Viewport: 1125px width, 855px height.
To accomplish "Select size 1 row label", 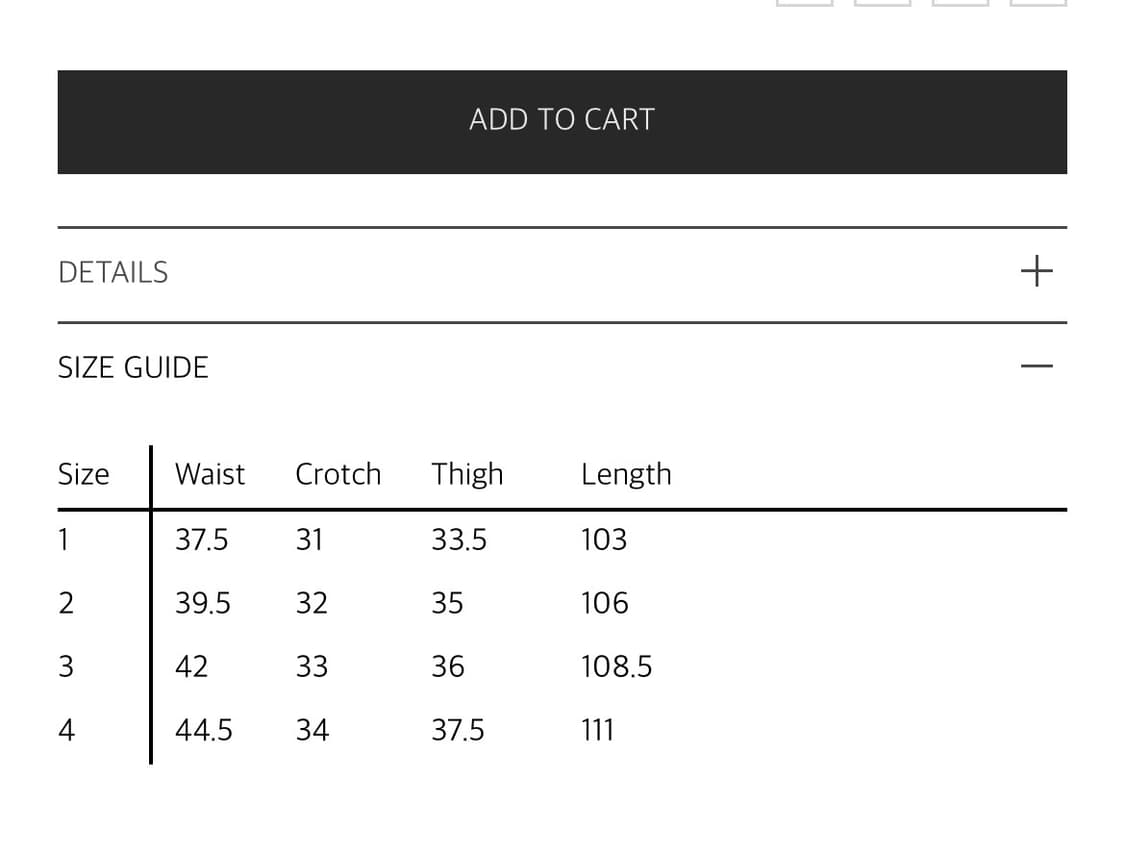I will [64, 540].
